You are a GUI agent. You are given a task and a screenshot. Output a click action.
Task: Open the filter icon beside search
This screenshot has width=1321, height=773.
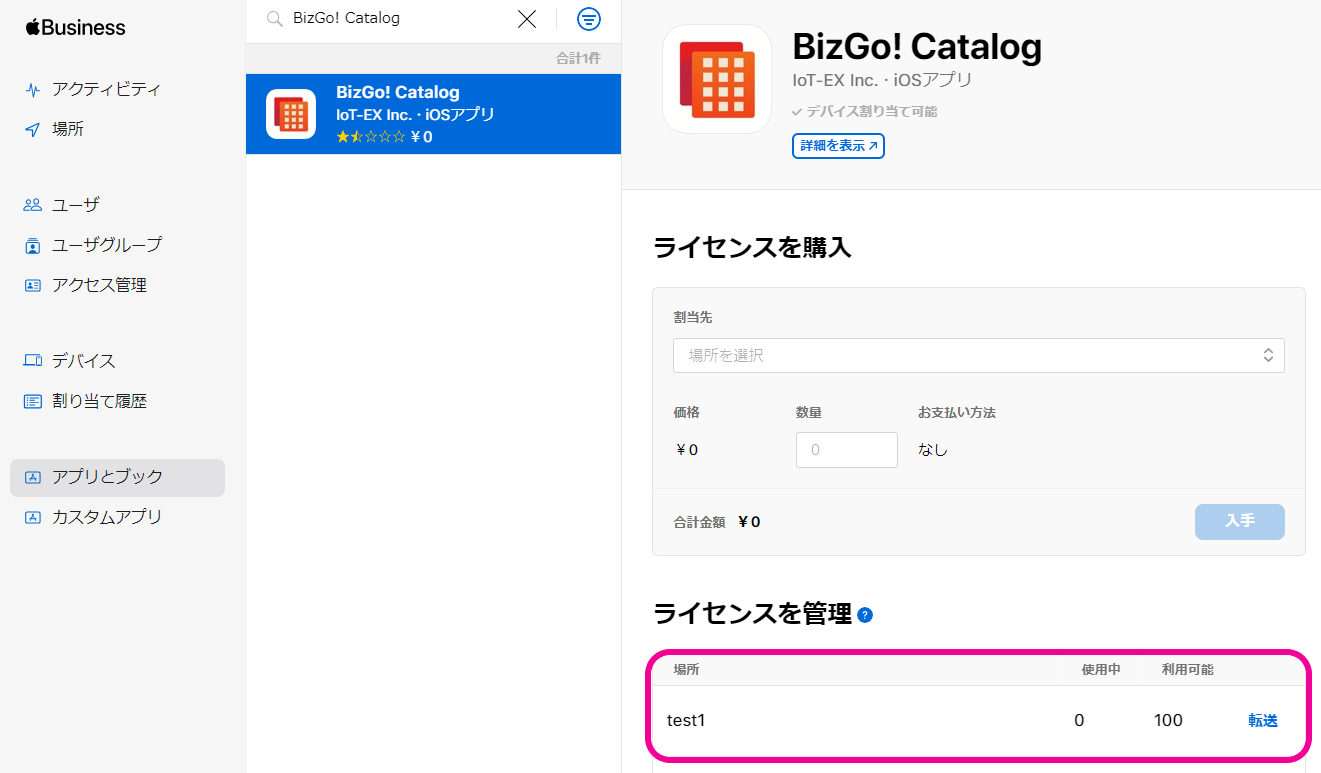pyautogui.click(x=589, y=19)
